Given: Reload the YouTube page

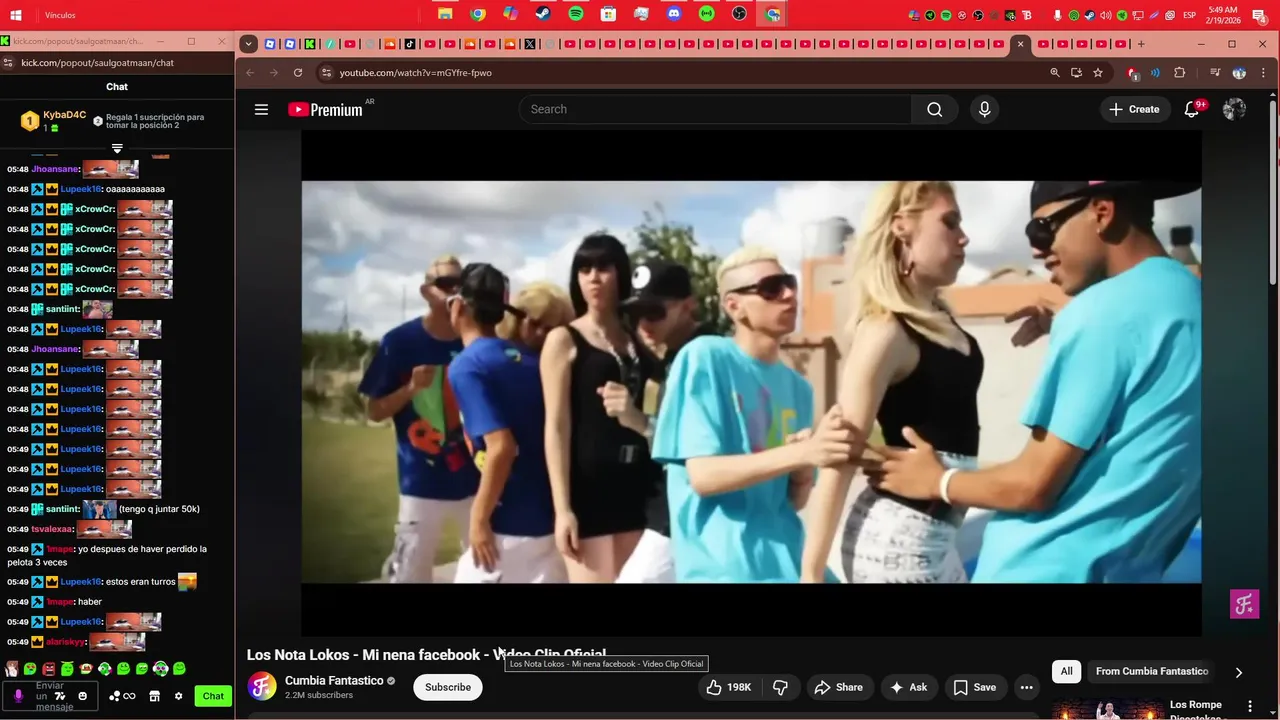Looking at the screenshot, I should pyautogui.click(x=298, y=73).
